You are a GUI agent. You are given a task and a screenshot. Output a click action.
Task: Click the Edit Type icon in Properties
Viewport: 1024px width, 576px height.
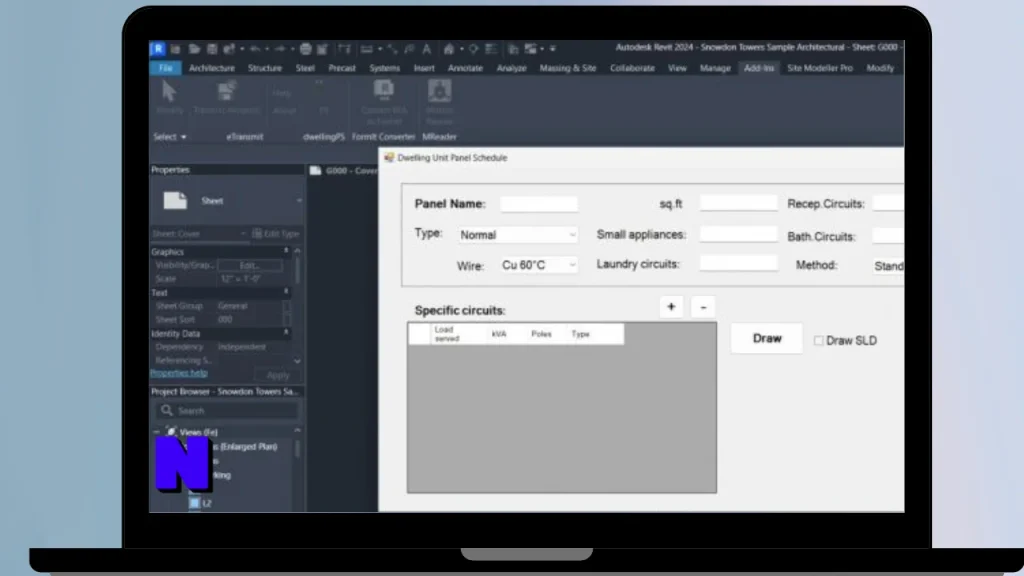pyautogui.click(x=257, y=233)
